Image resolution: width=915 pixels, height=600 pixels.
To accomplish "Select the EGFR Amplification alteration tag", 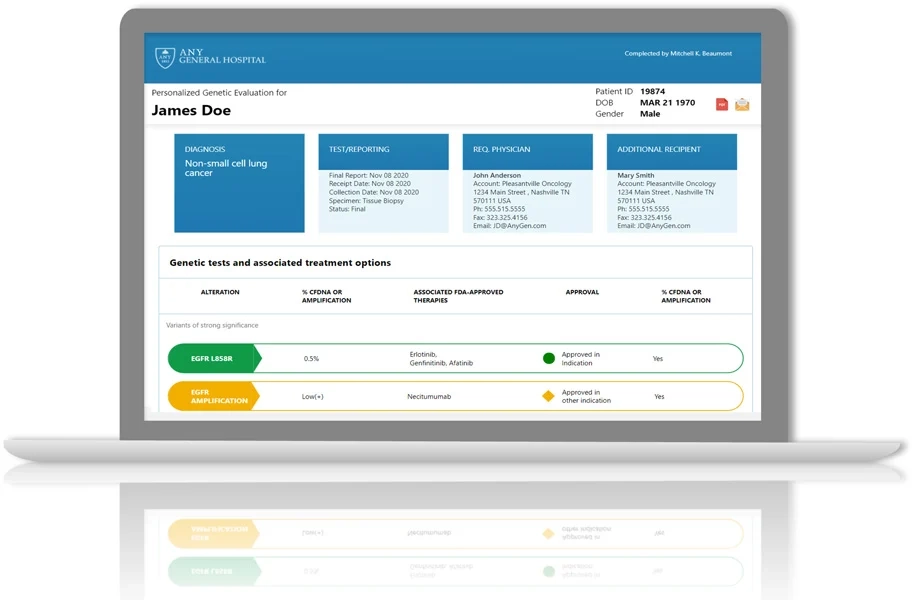I will click(x=213, y=396).
